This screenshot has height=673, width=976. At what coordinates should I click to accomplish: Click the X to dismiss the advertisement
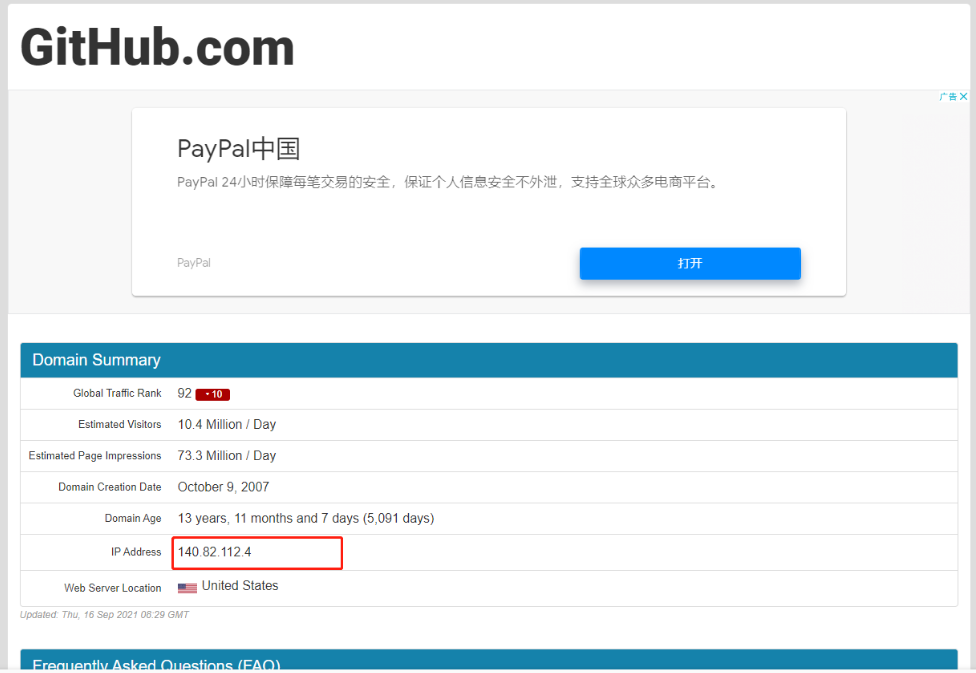coord(964,96)
